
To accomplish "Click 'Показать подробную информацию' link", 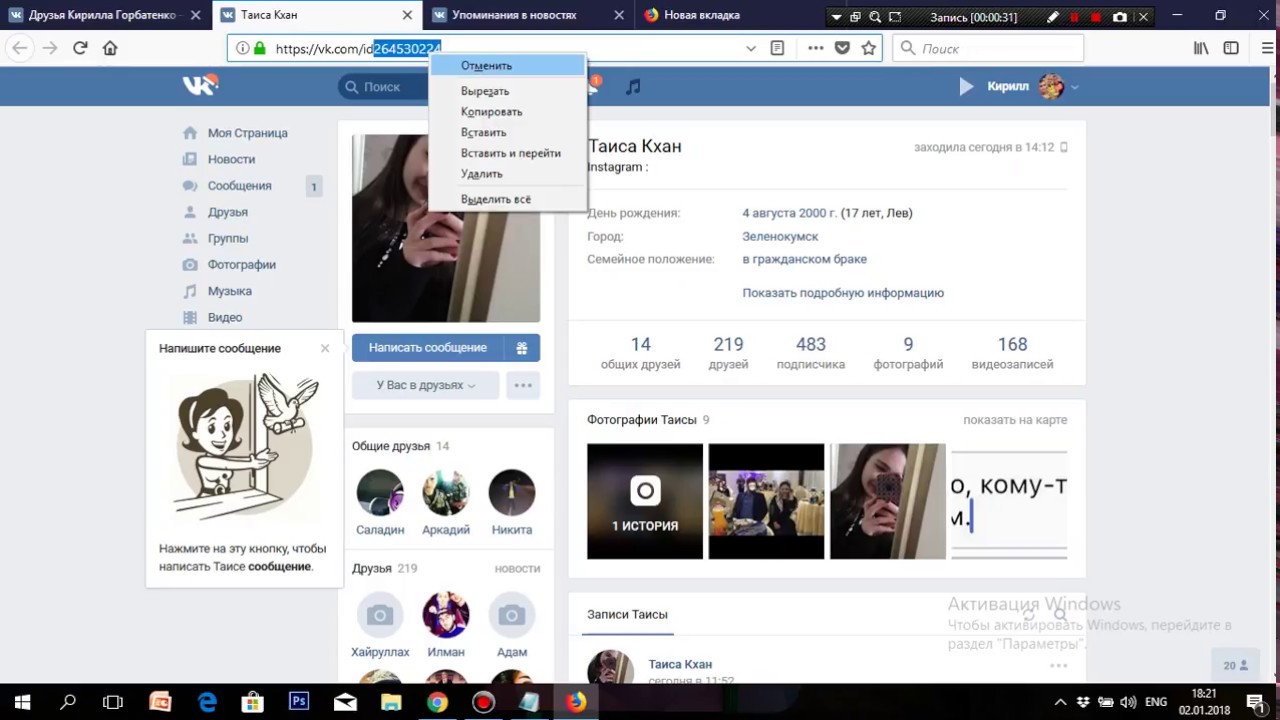I will pos(843,293).
